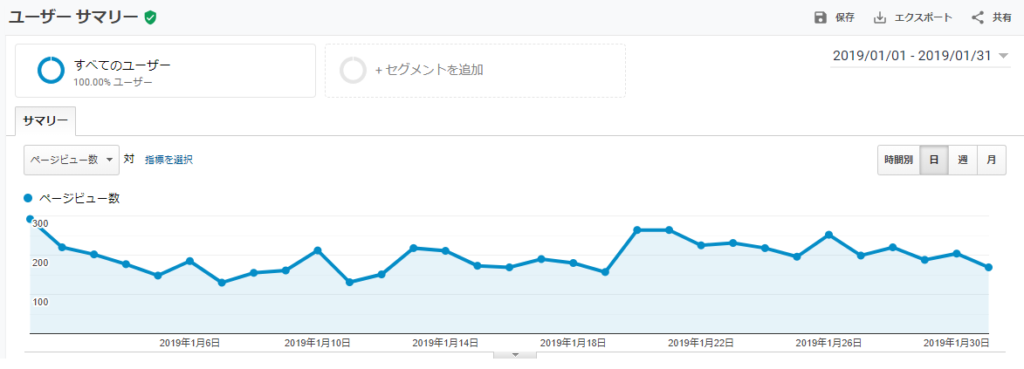Click the 2019年1月22日 axis label
1024x369 pixels.
click(701, 342)
